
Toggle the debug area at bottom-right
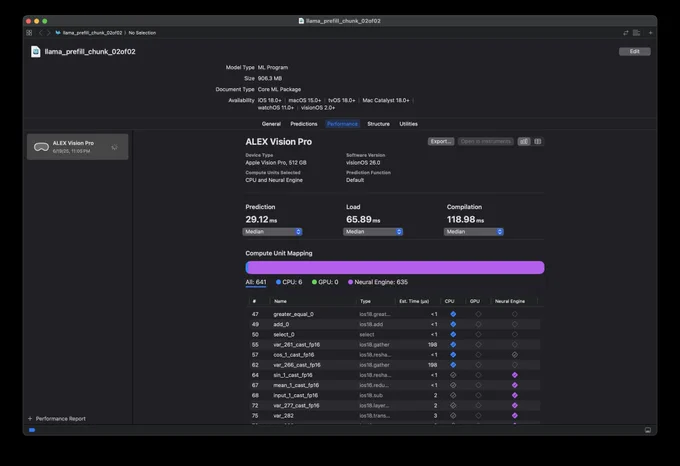[x=647, y=430]
